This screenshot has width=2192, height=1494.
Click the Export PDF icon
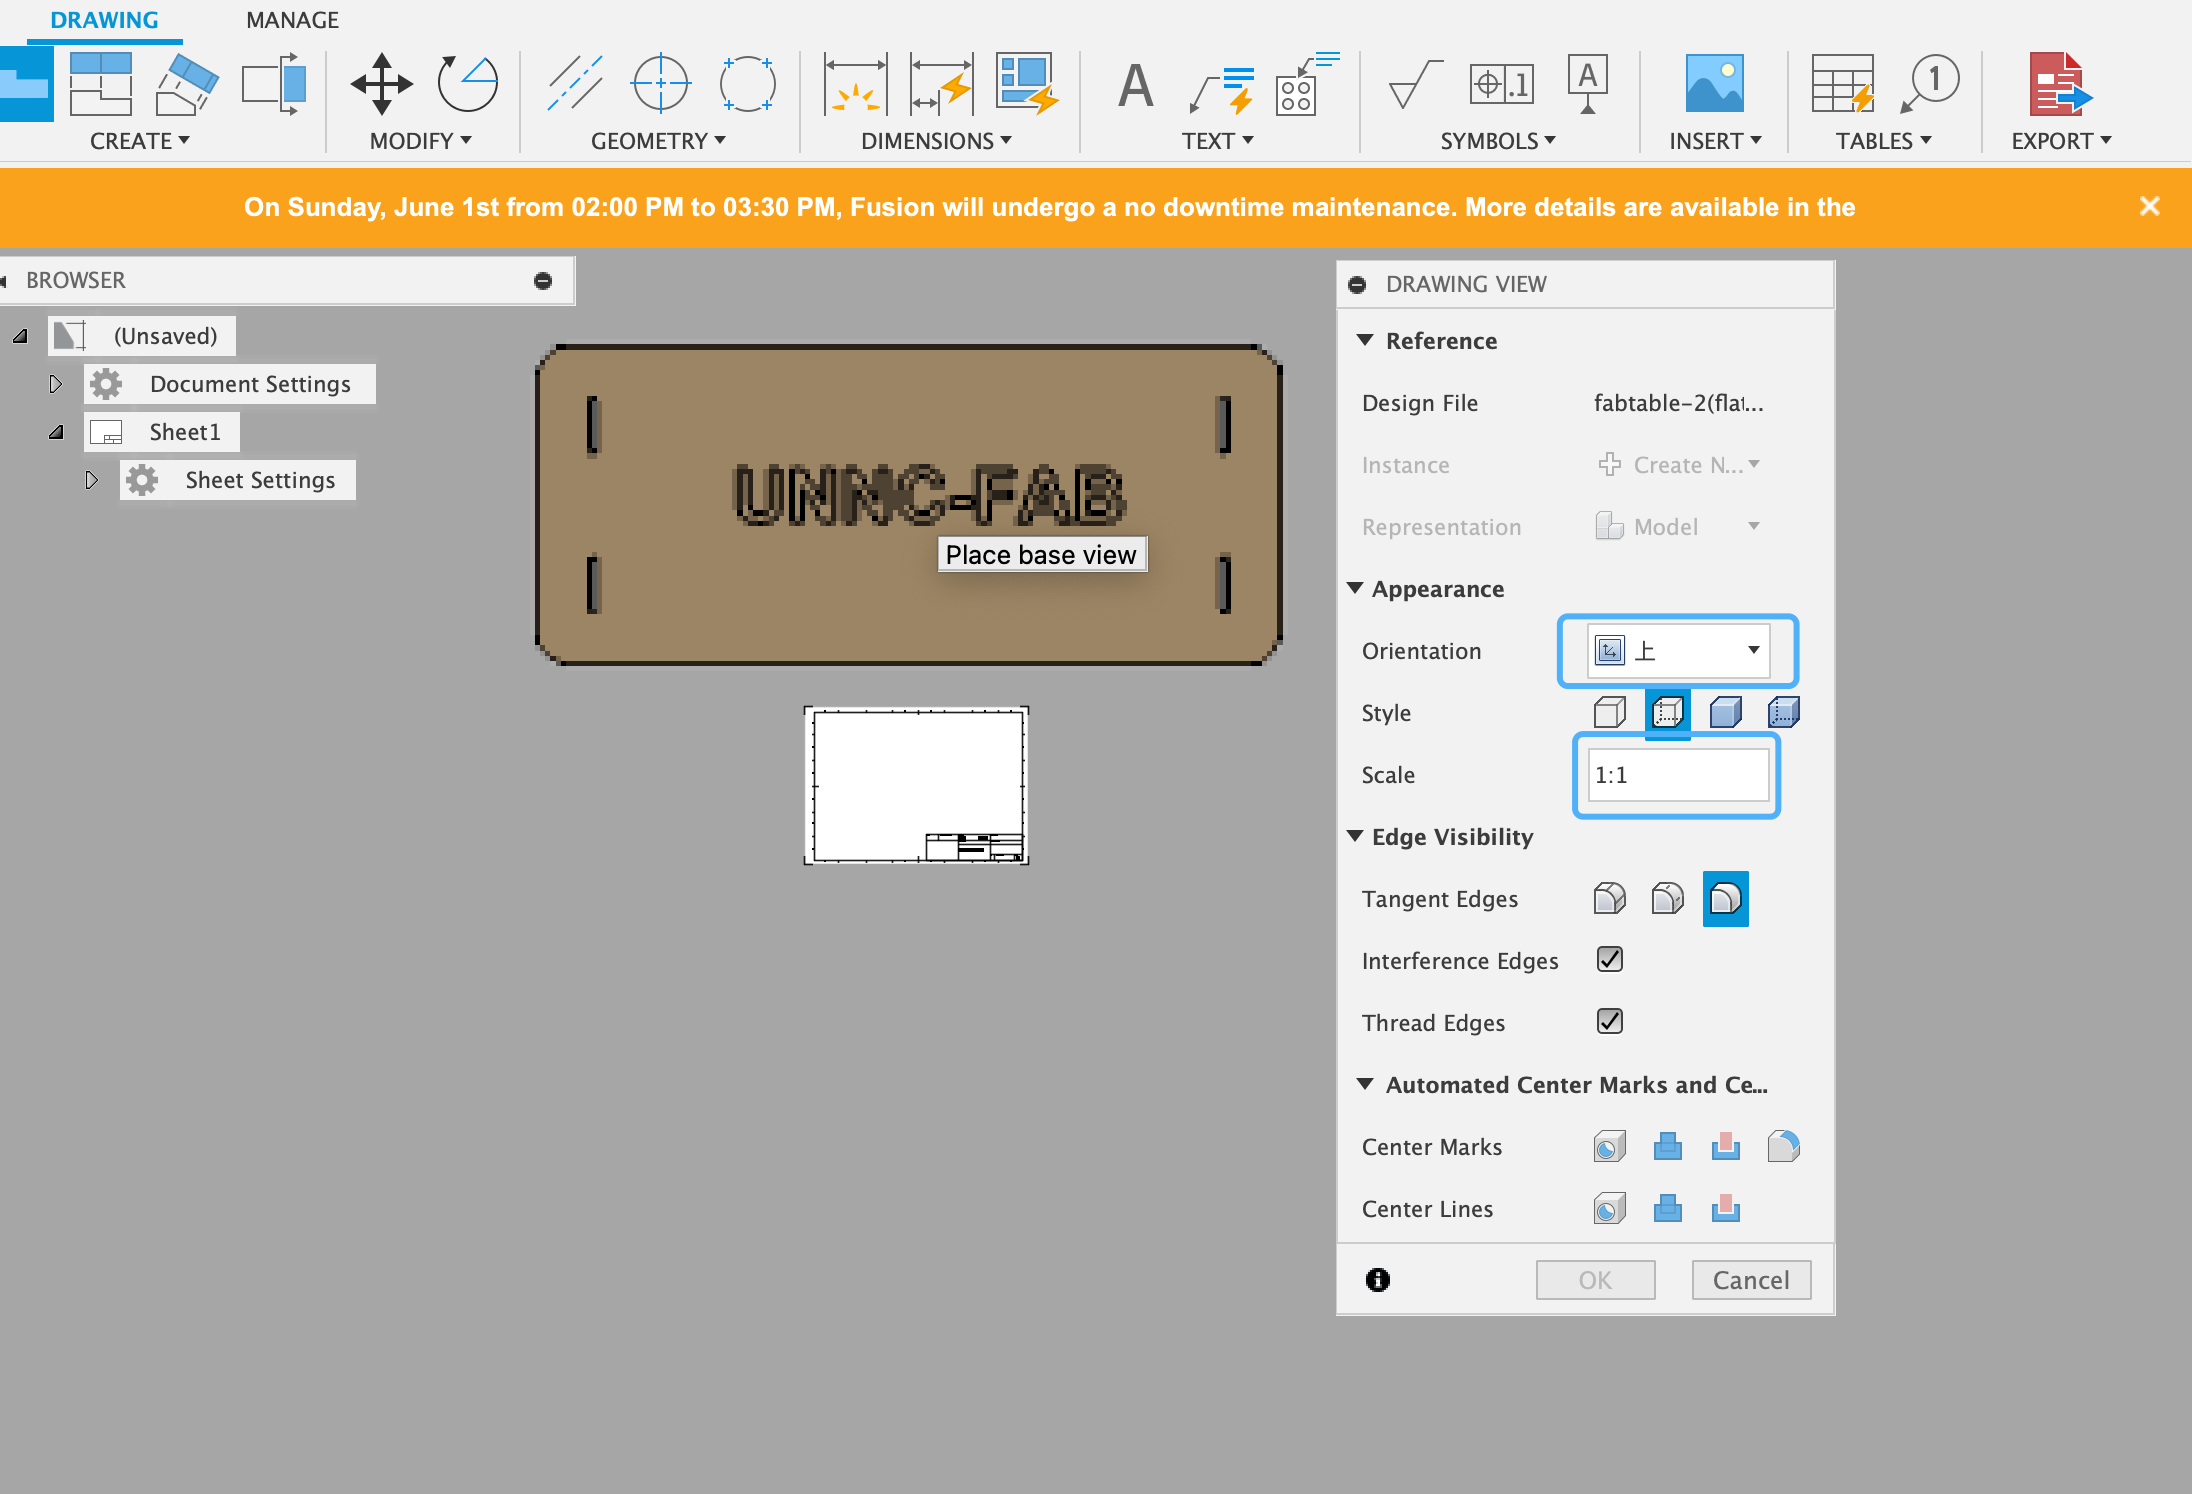[2059, 84]
